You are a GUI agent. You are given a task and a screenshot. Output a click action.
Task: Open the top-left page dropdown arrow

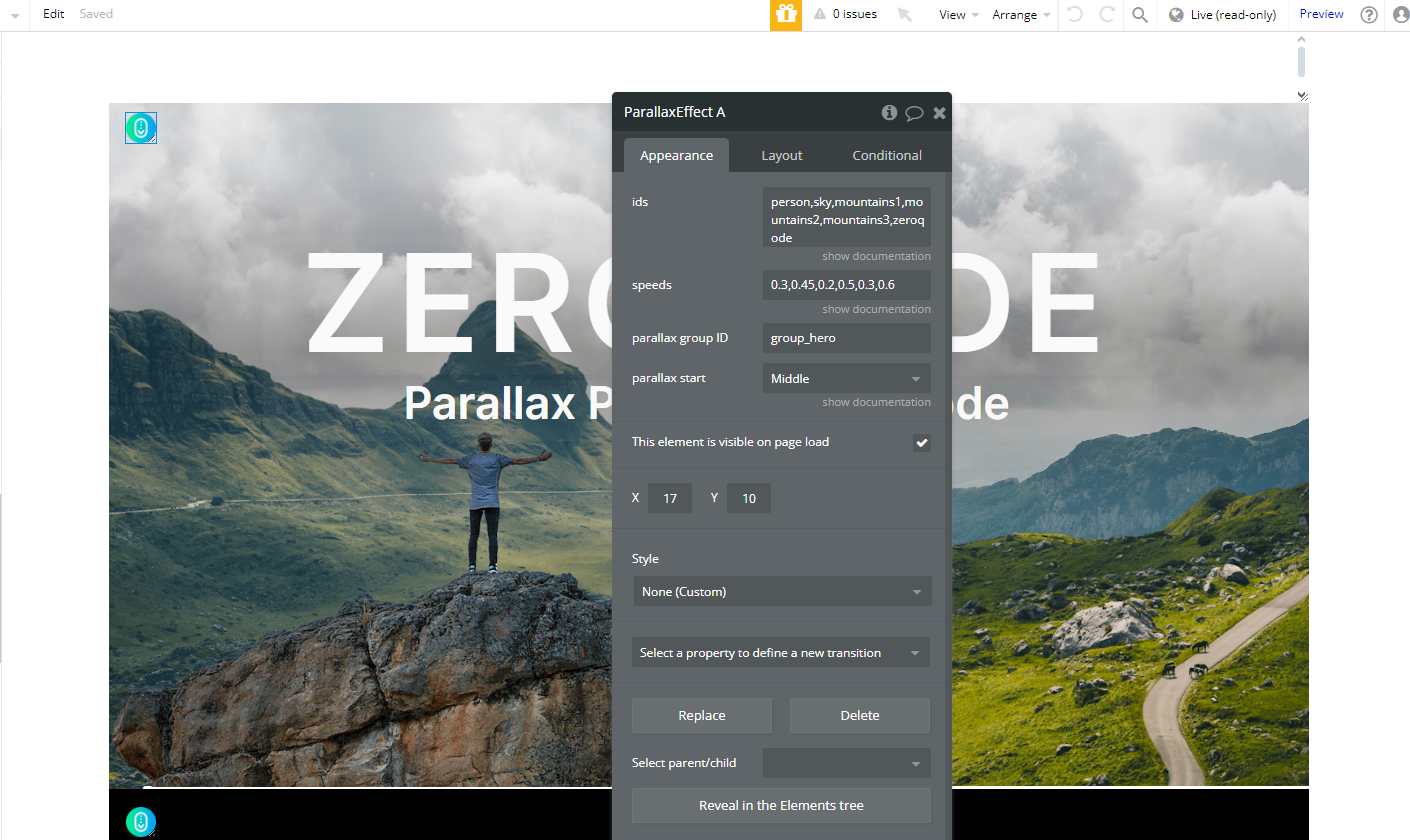point(14,15)
